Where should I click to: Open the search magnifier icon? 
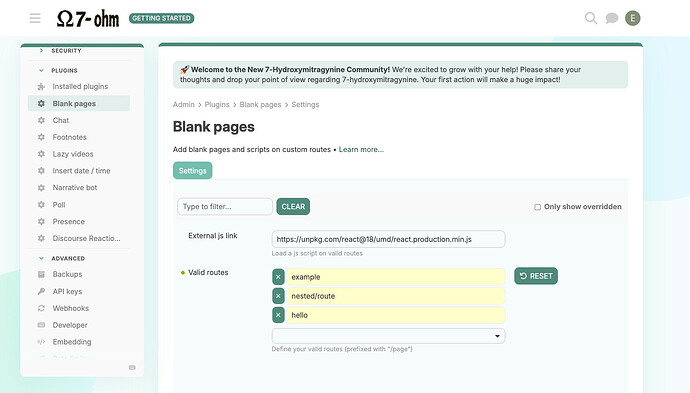point(591,18)
